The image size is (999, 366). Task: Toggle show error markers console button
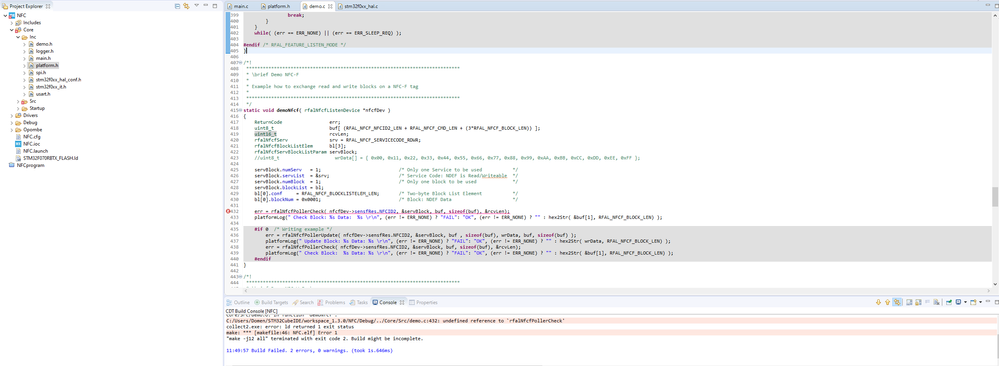coord(896,302)
